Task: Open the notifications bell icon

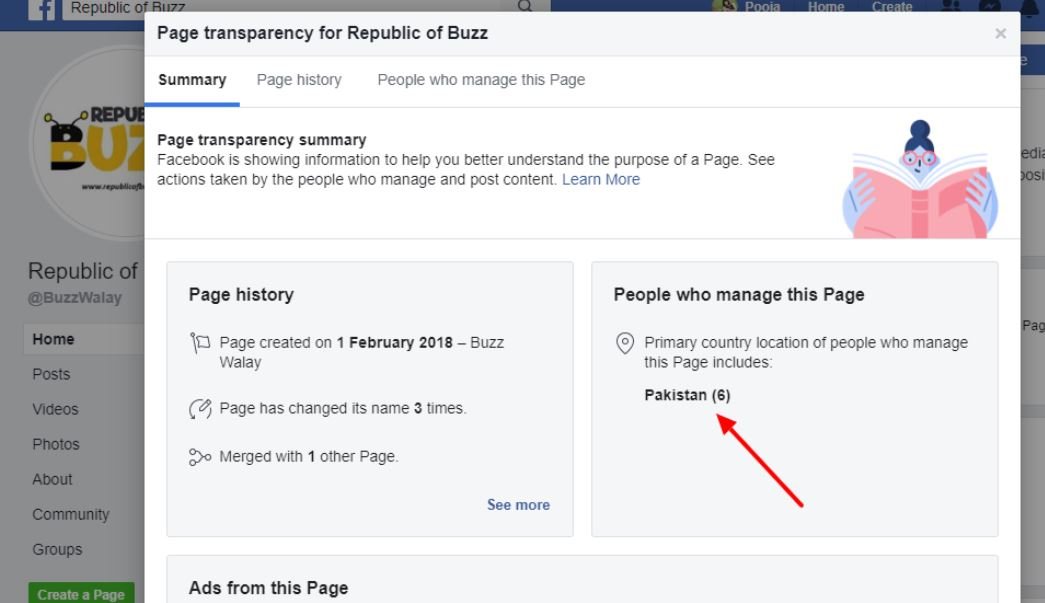Action: click(1029, 7)
